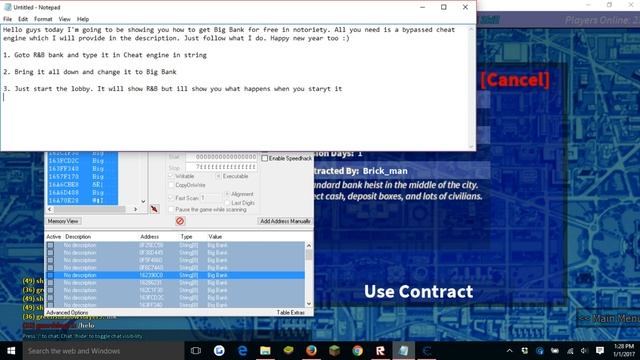Click Add Address Manually button

(285, 221)
